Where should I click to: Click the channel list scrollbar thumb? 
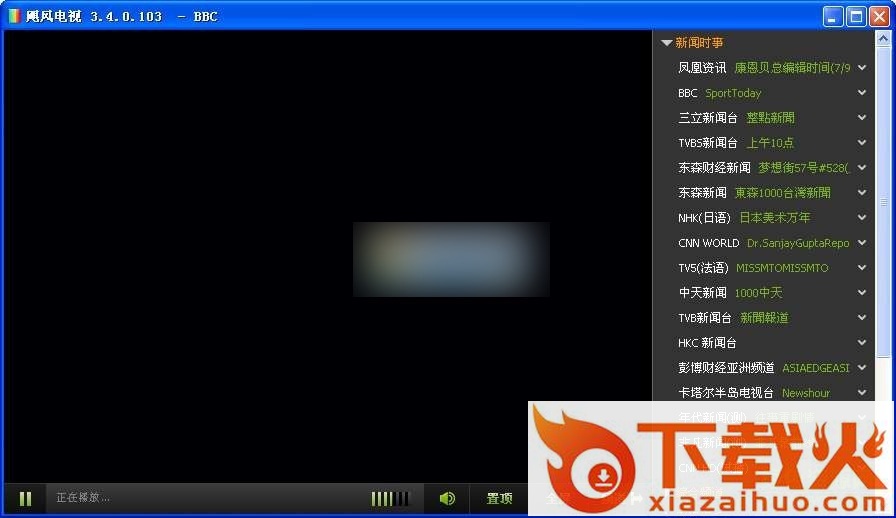[x=883, y=202]
